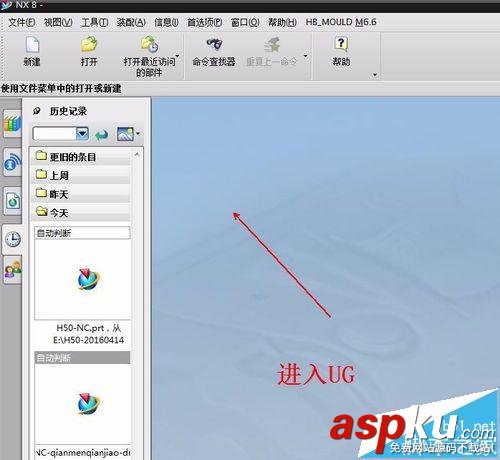Viewport: 500px width, 460px height.
Task: Open the Internet Explorer sidebar tab
Action: pyautogui.click(x=12, y=162)
